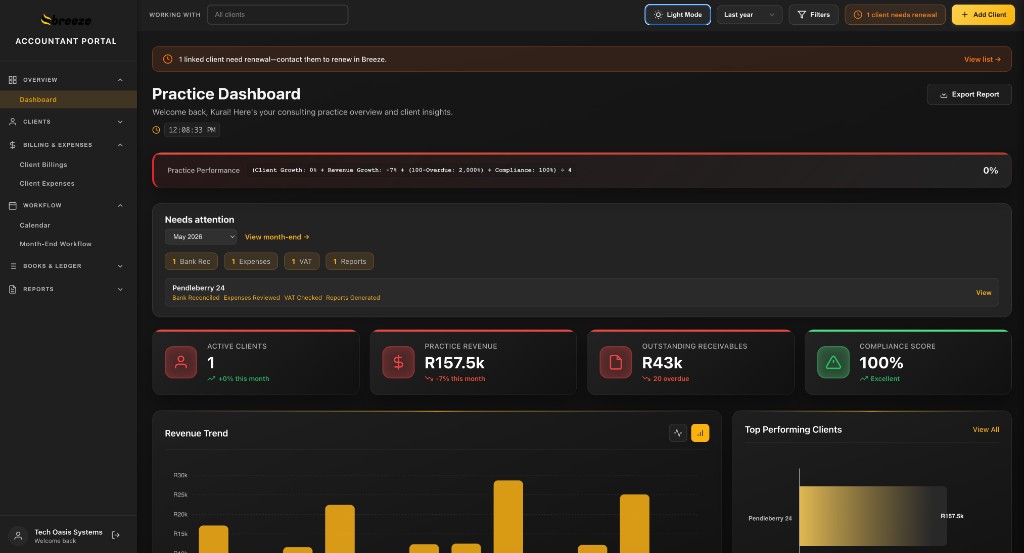Click the Practice Revenue dollar icon

click(398, 362)
